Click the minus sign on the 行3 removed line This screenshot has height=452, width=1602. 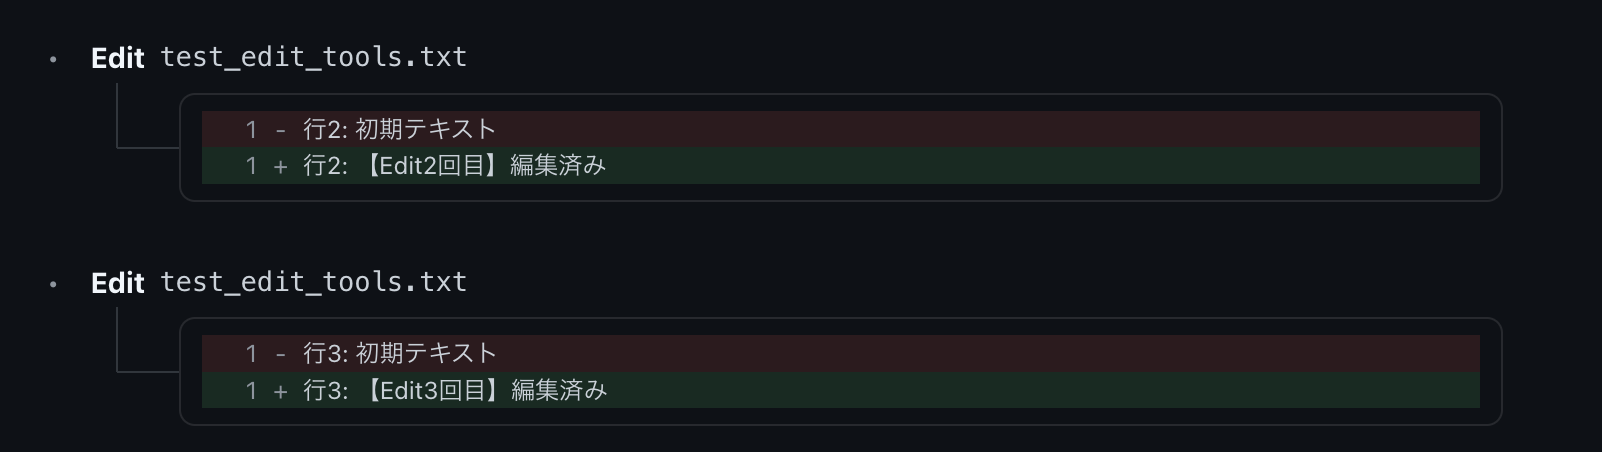[281, 354]
